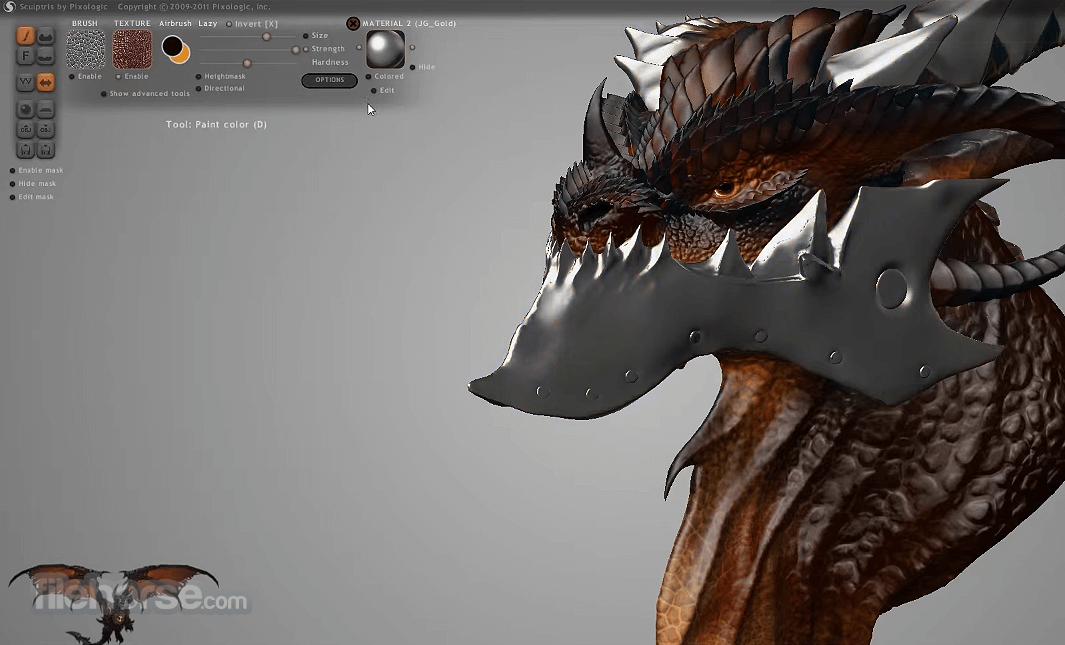Image resolution: width=1065 pixels, height=645 pixels.
Task: Click the Strength slider handle
Action: (295, 50)
